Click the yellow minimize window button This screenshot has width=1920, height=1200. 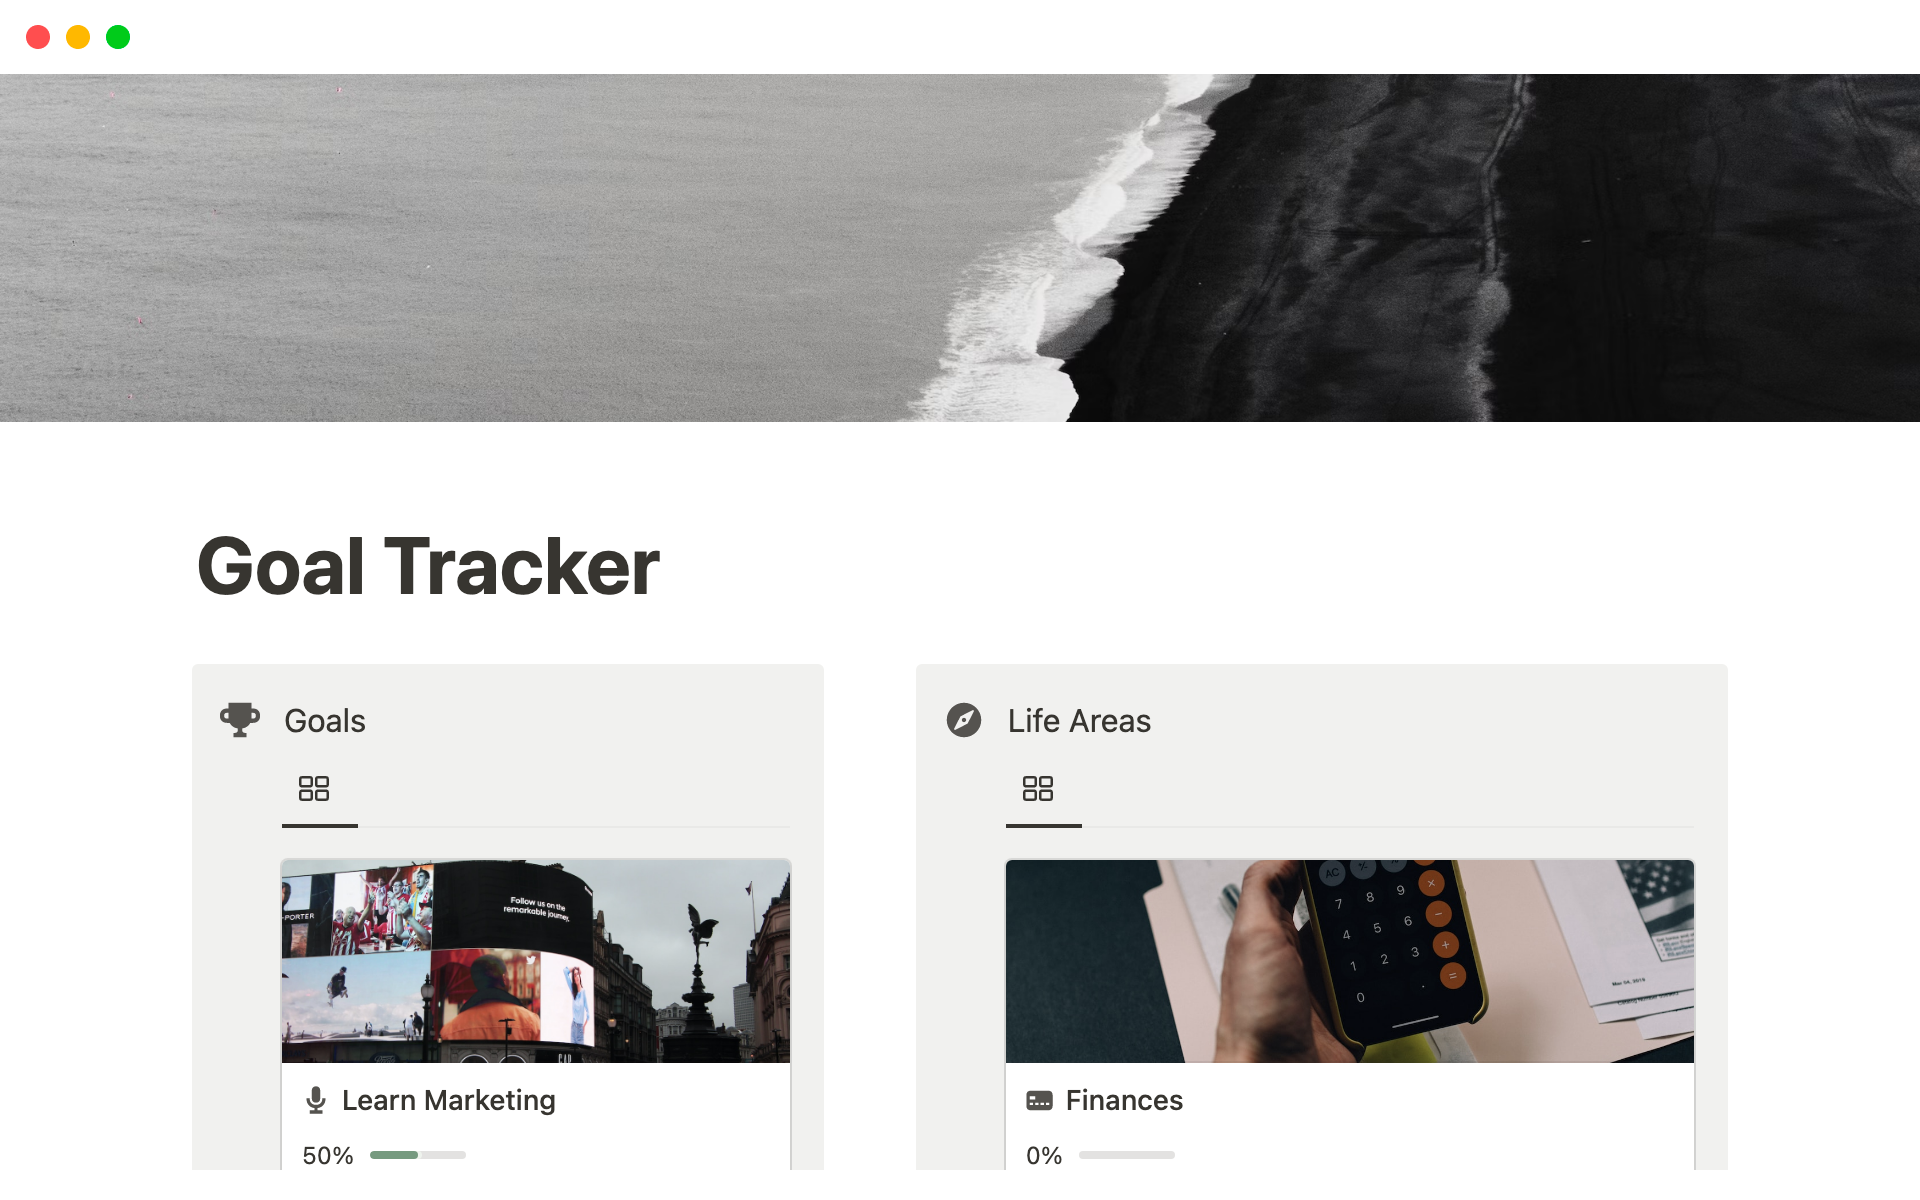pyautogui.click(x=78, y=37)
